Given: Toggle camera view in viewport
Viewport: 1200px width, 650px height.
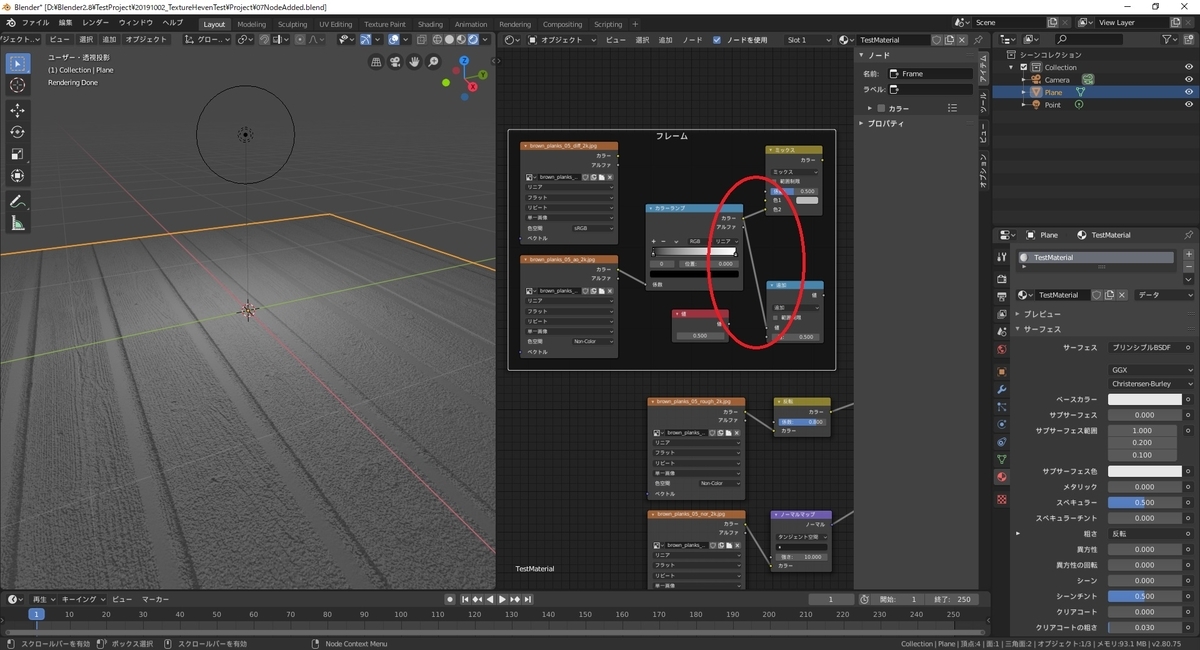Looking at the screenshot, I should [395, 62].
